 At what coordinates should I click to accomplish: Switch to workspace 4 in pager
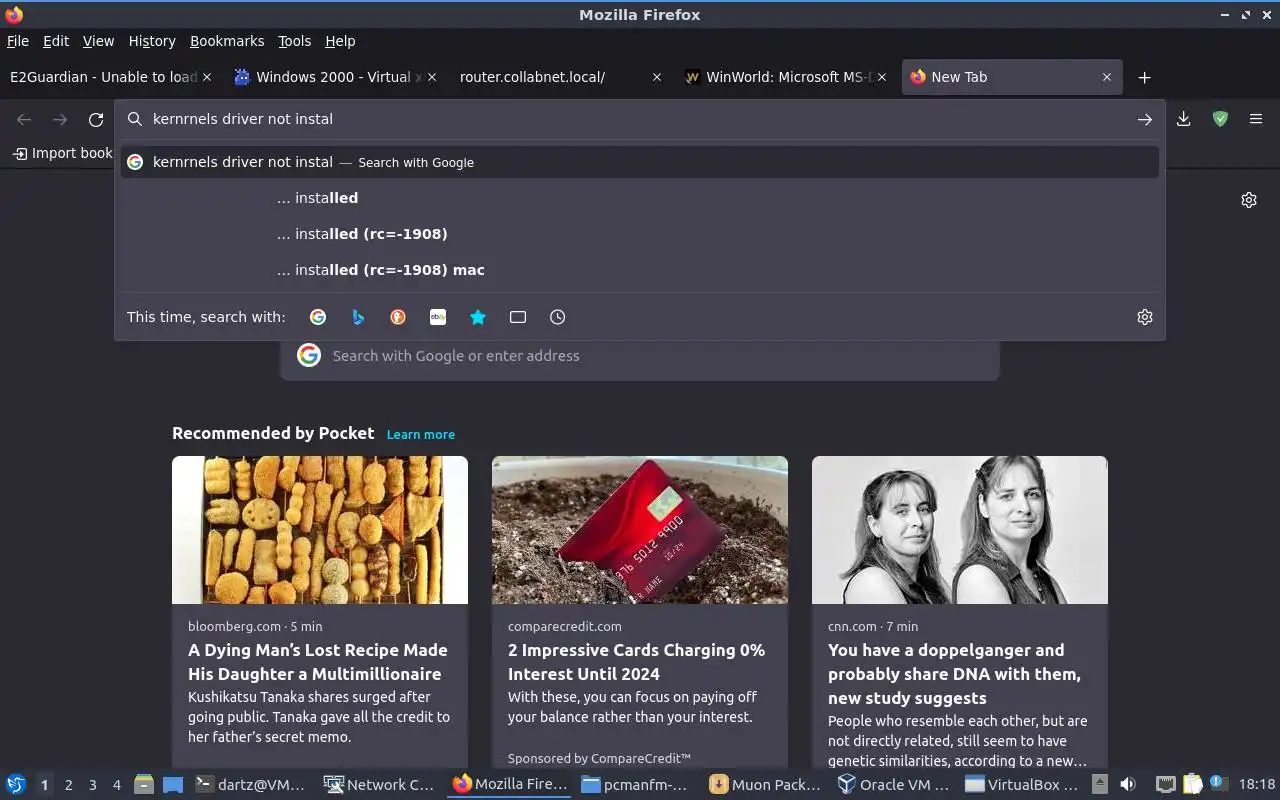click(117, 785)
